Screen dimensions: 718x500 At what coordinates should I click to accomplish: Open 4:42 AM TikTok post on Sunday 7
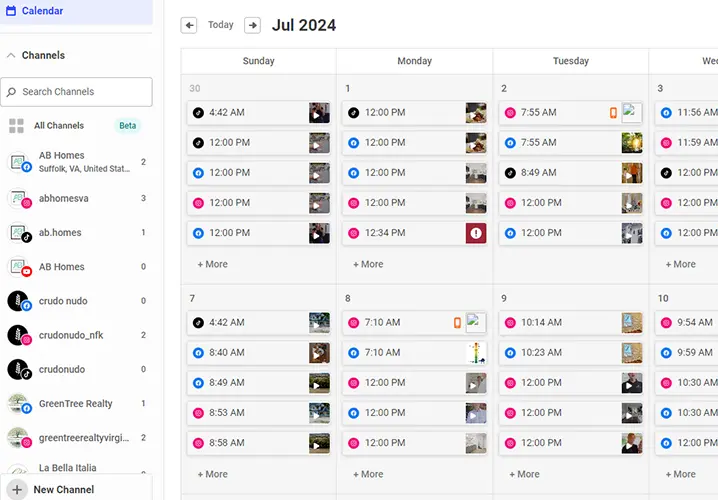[x=259, y=322]
